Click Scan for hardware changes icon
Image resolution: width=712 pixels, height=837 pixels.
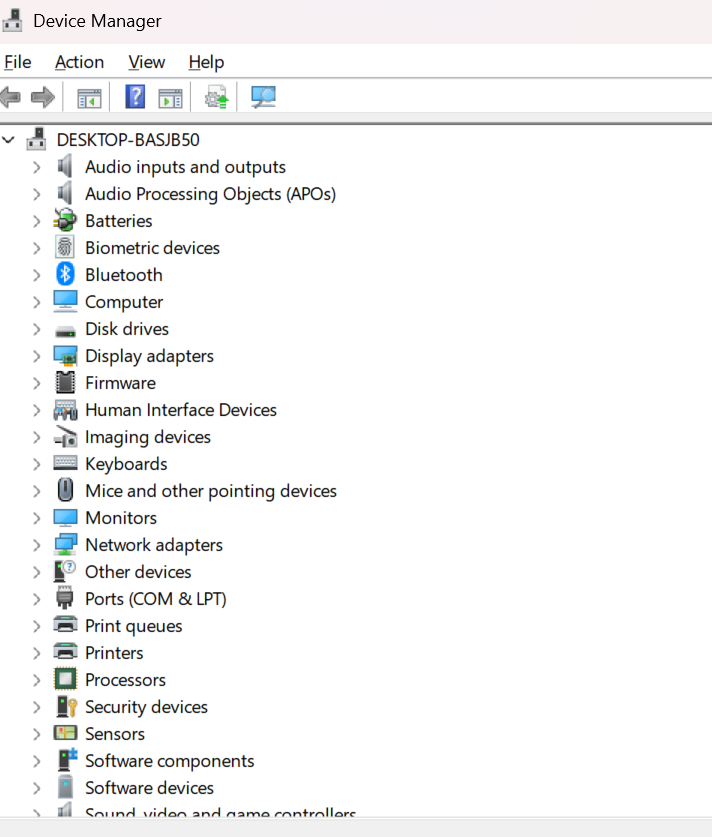point(263,97)
